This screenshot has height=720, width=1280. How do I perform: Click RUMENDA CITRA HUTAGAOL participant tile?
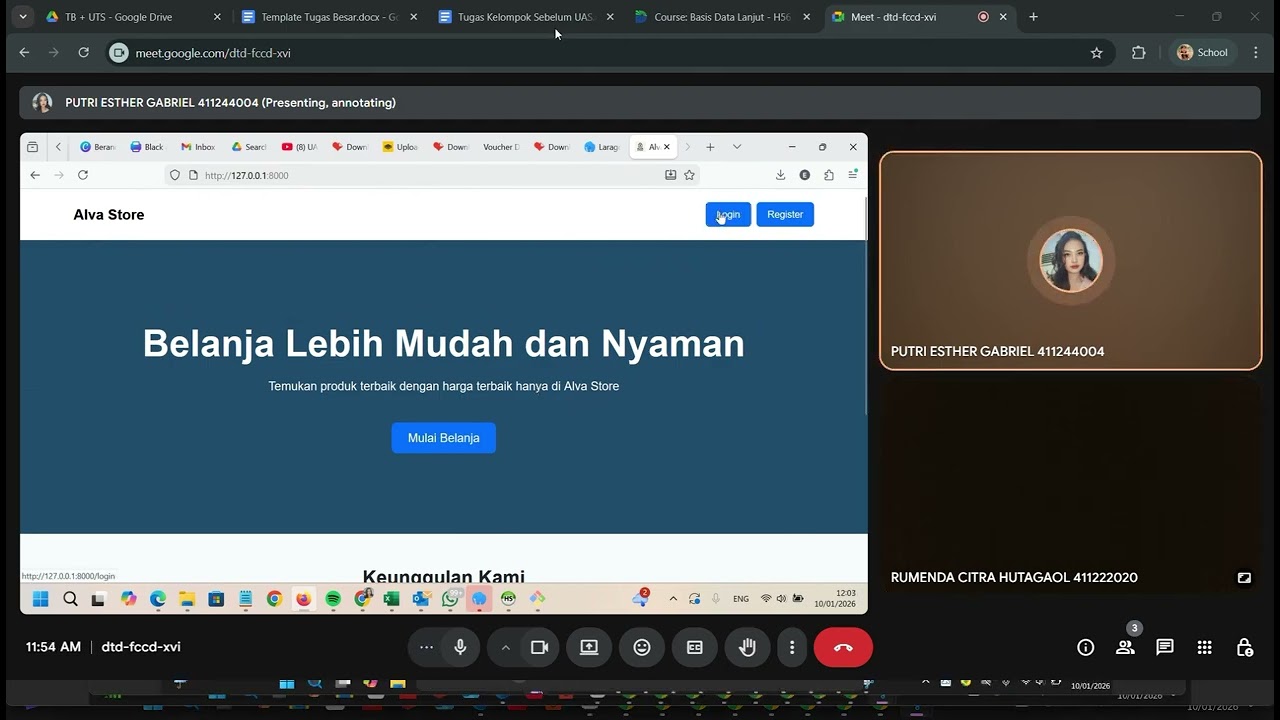pos(1071,484)
